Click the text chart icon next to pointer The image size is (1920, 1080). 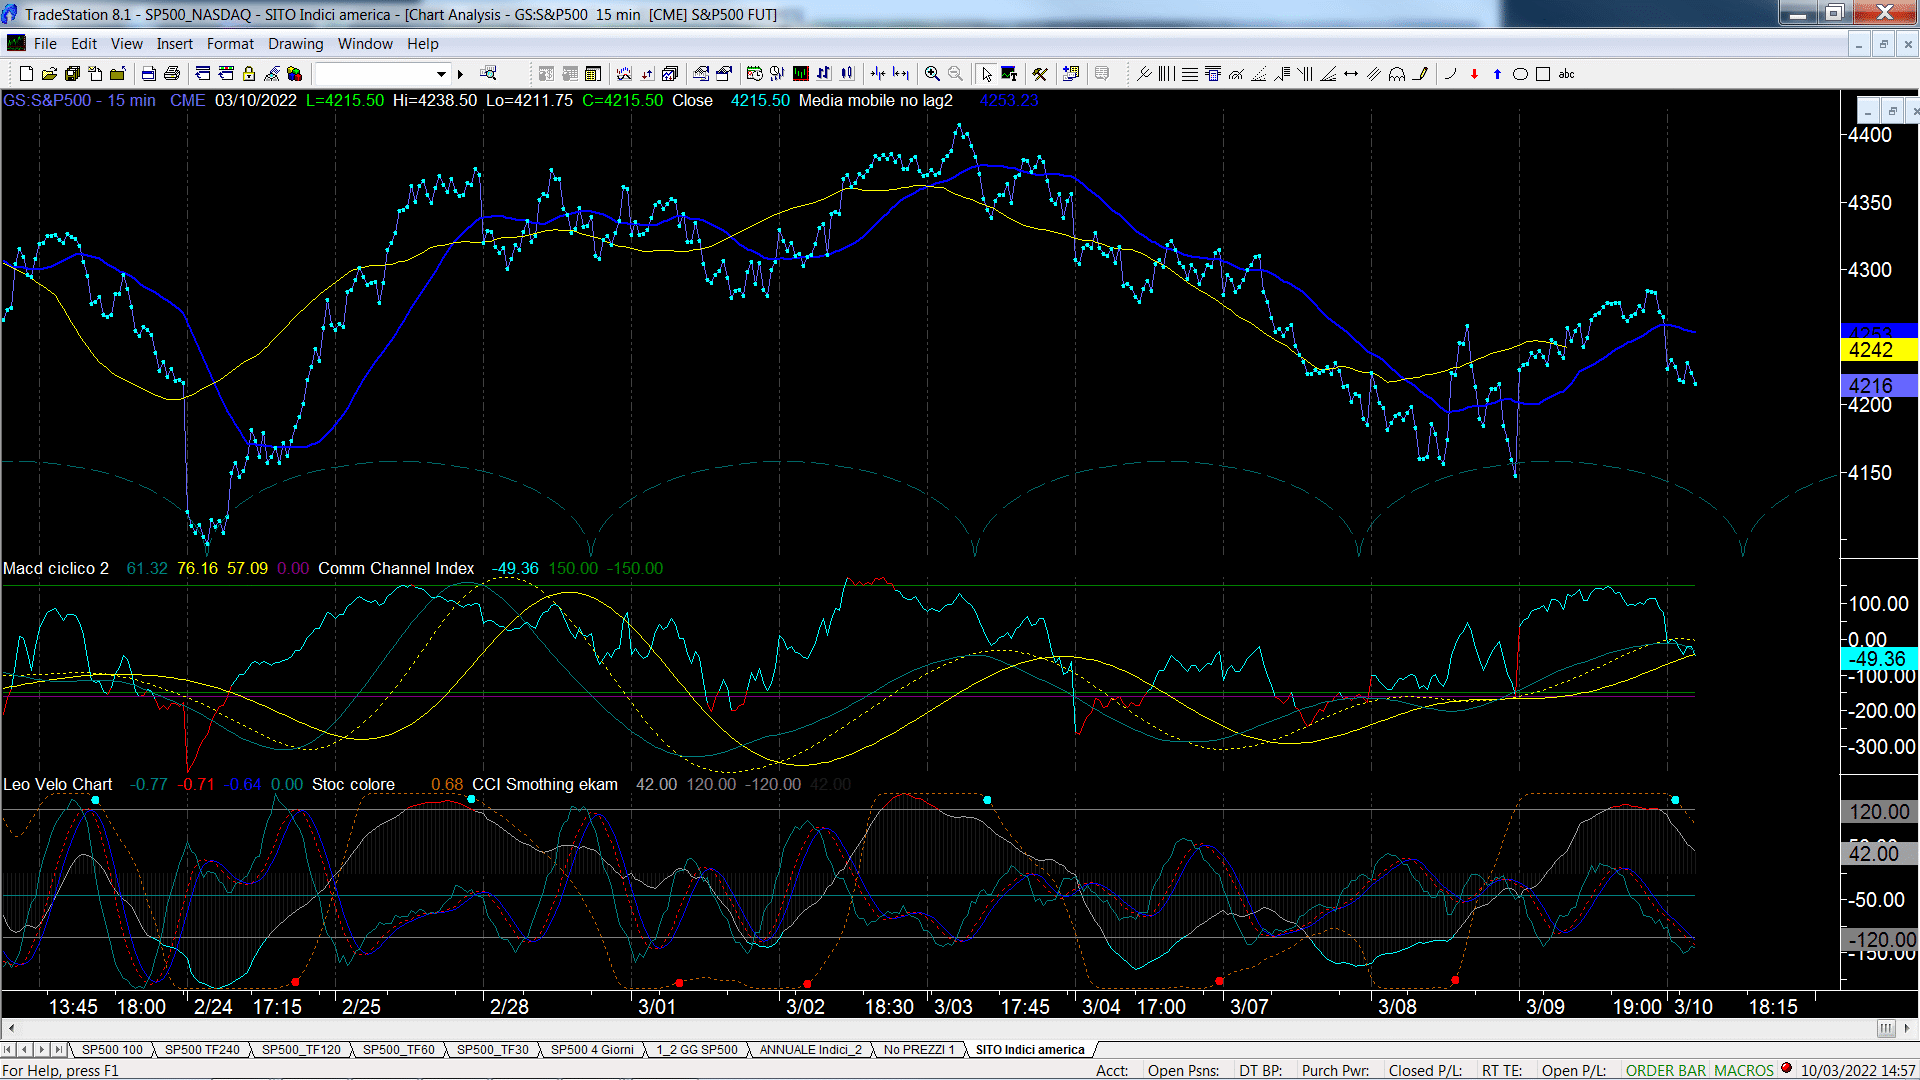(1009, 74)
